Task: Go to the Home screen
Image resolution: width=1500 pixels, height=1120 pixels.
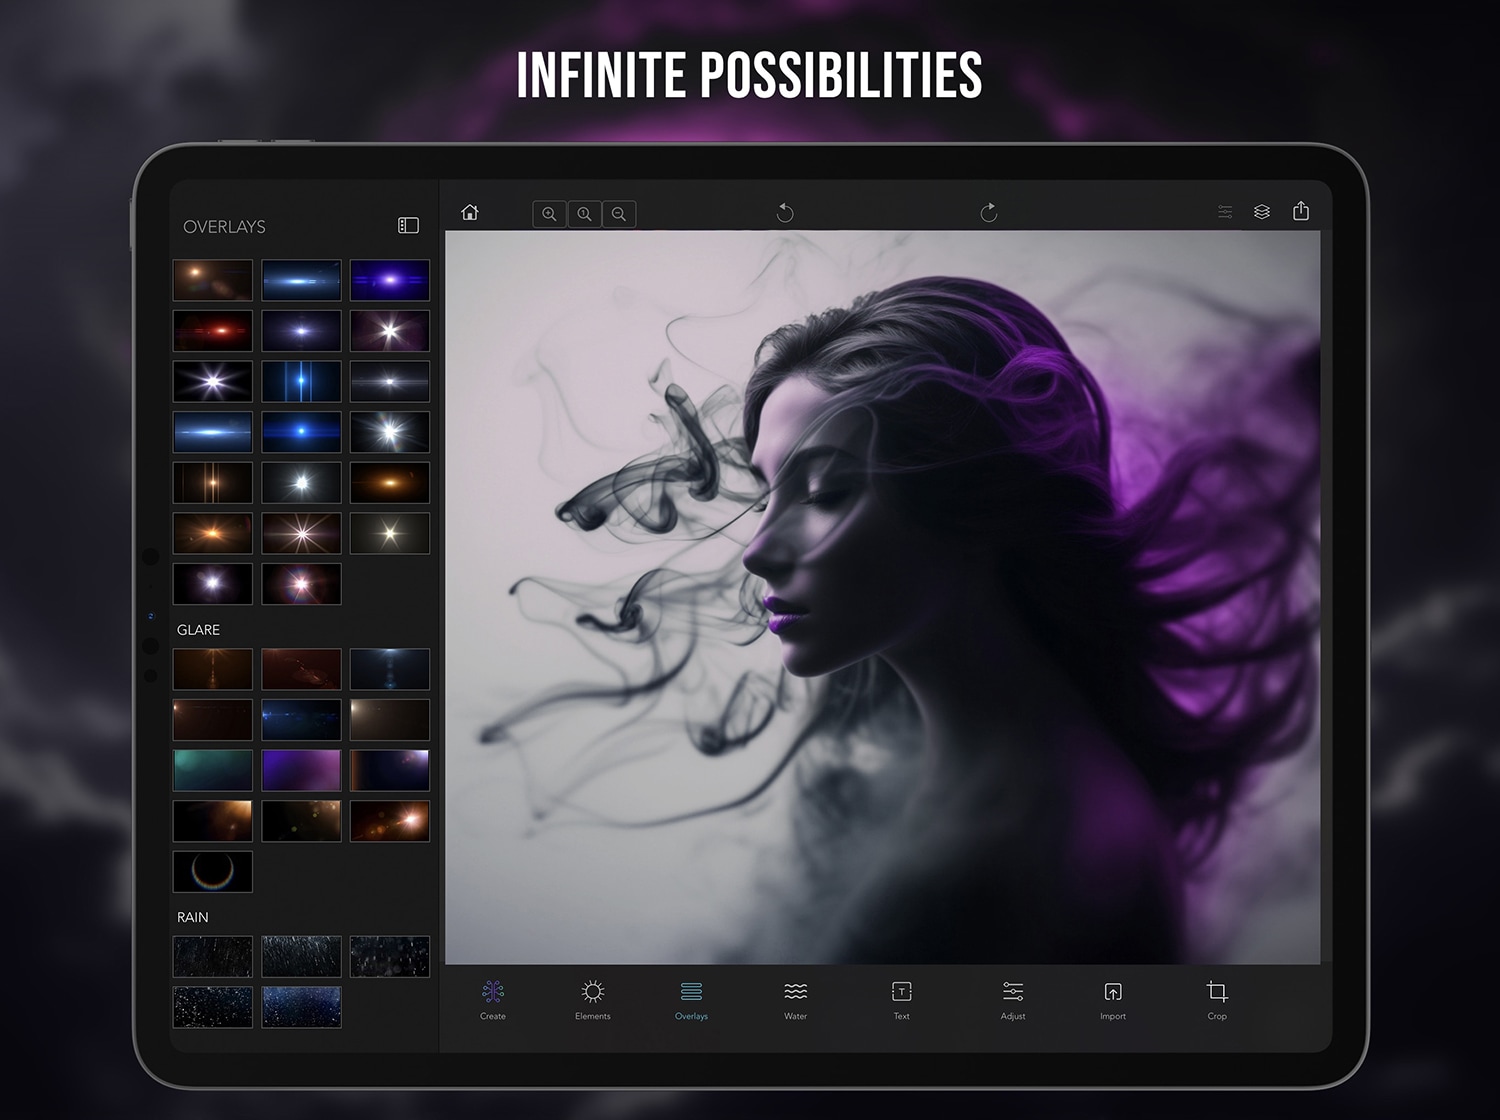Action: [470, 213]
